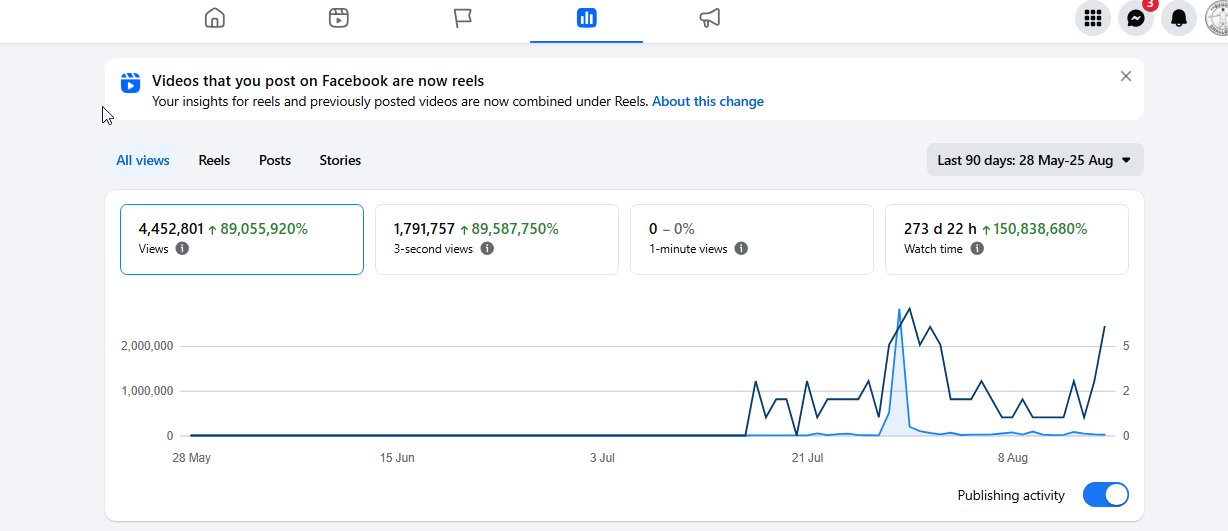This screenshot has width=1228, height=531.
Task: Select the Watch time metric card
Action: coord(1007,239)
